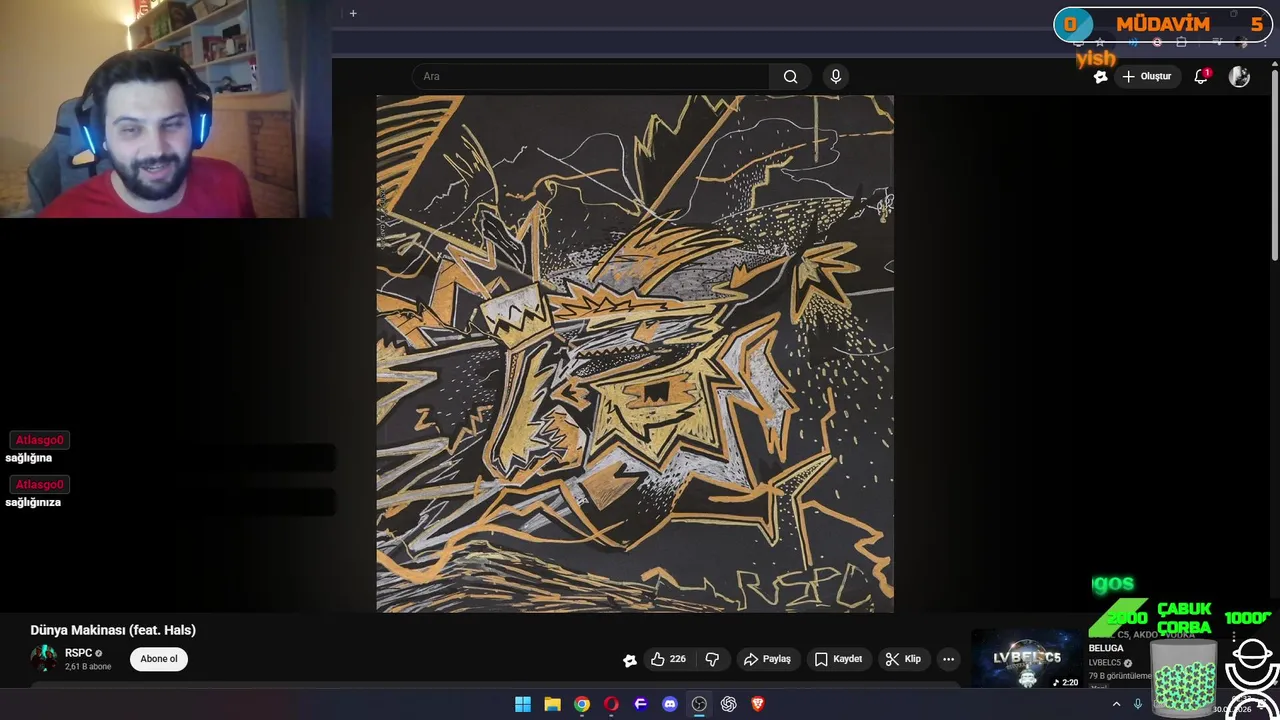The height and width of the screenshot is (720, 1280).
Task: Open the BELUGA recommended video thumbnail
Action: (1027, 659)
